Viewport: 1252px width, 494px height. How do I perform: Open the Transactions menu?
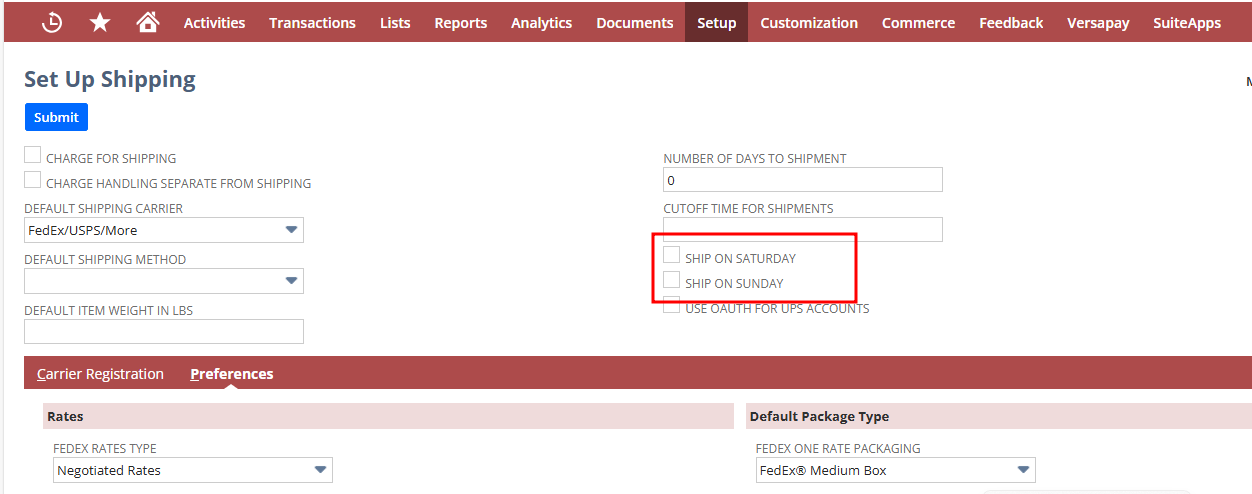(x=312, y=22)
